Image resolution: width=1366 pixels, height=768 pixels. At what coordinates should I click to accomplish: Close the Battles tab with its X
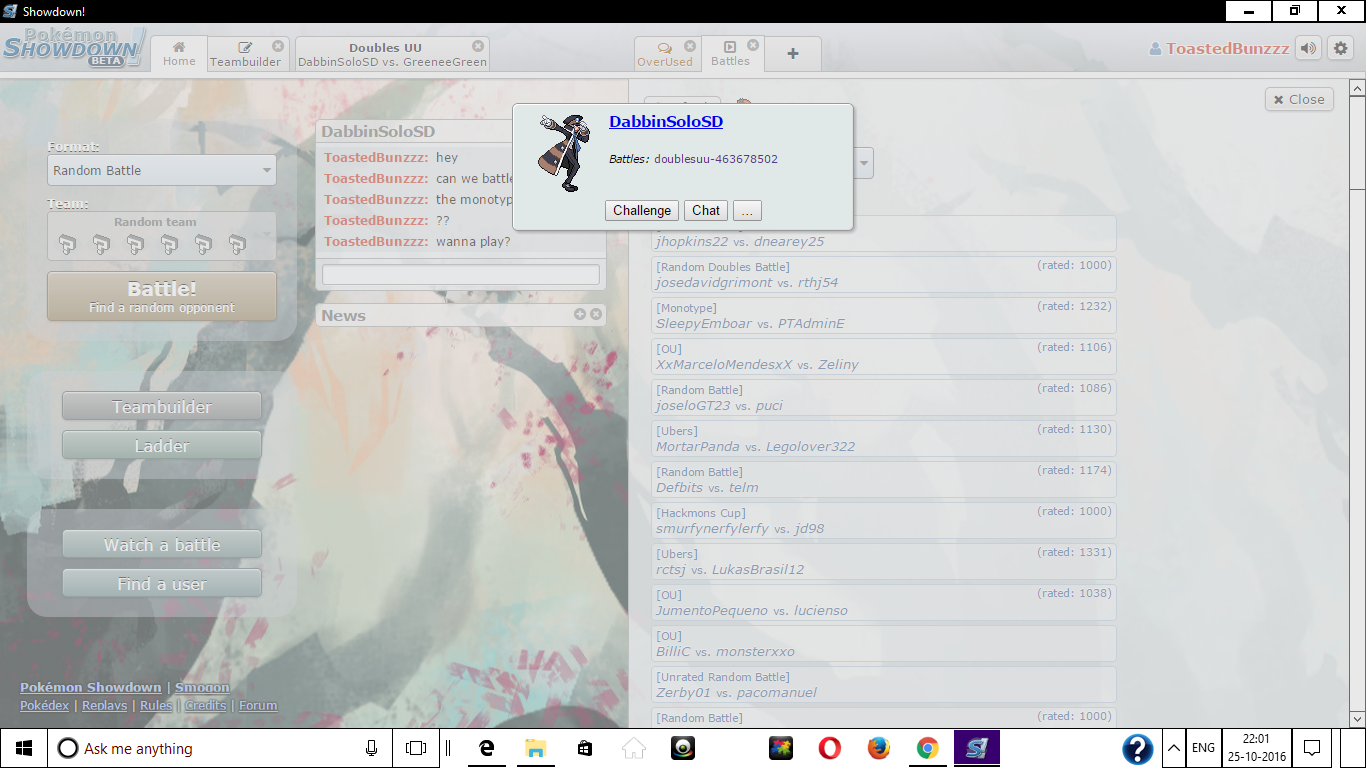coord(753,46)
